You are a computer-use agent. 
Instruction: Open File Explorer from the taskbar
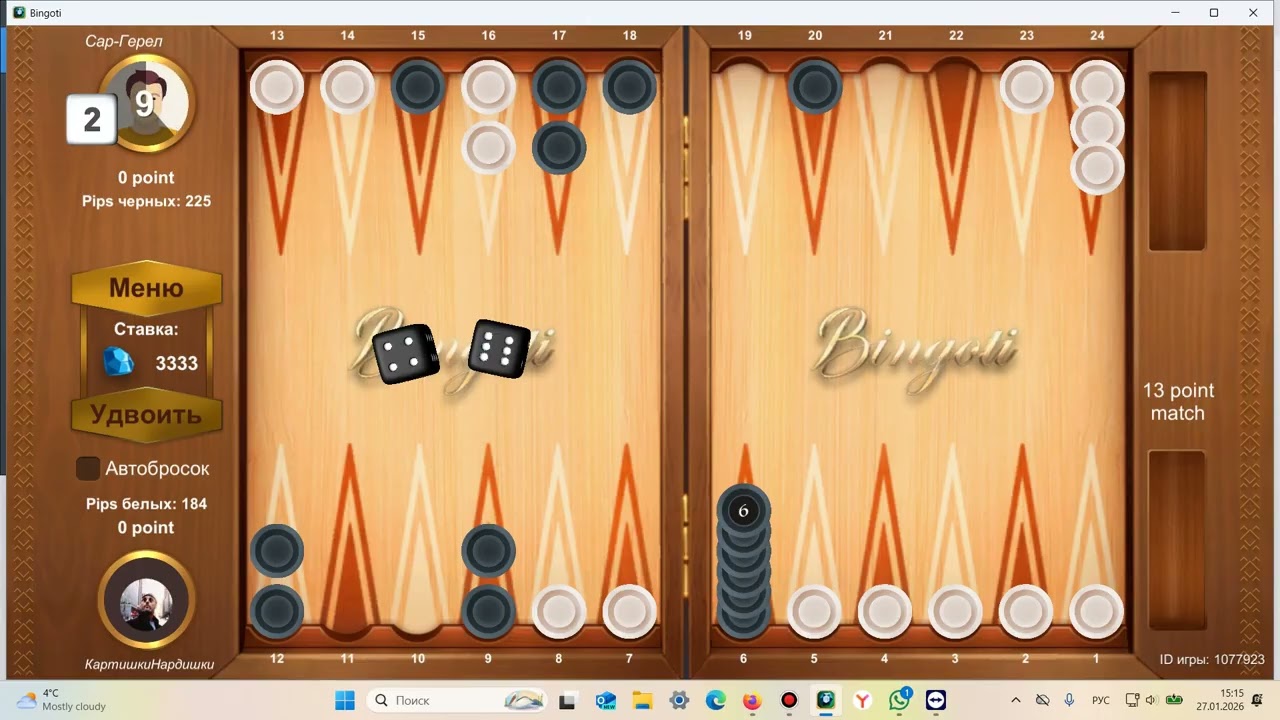tap(641, 700)
